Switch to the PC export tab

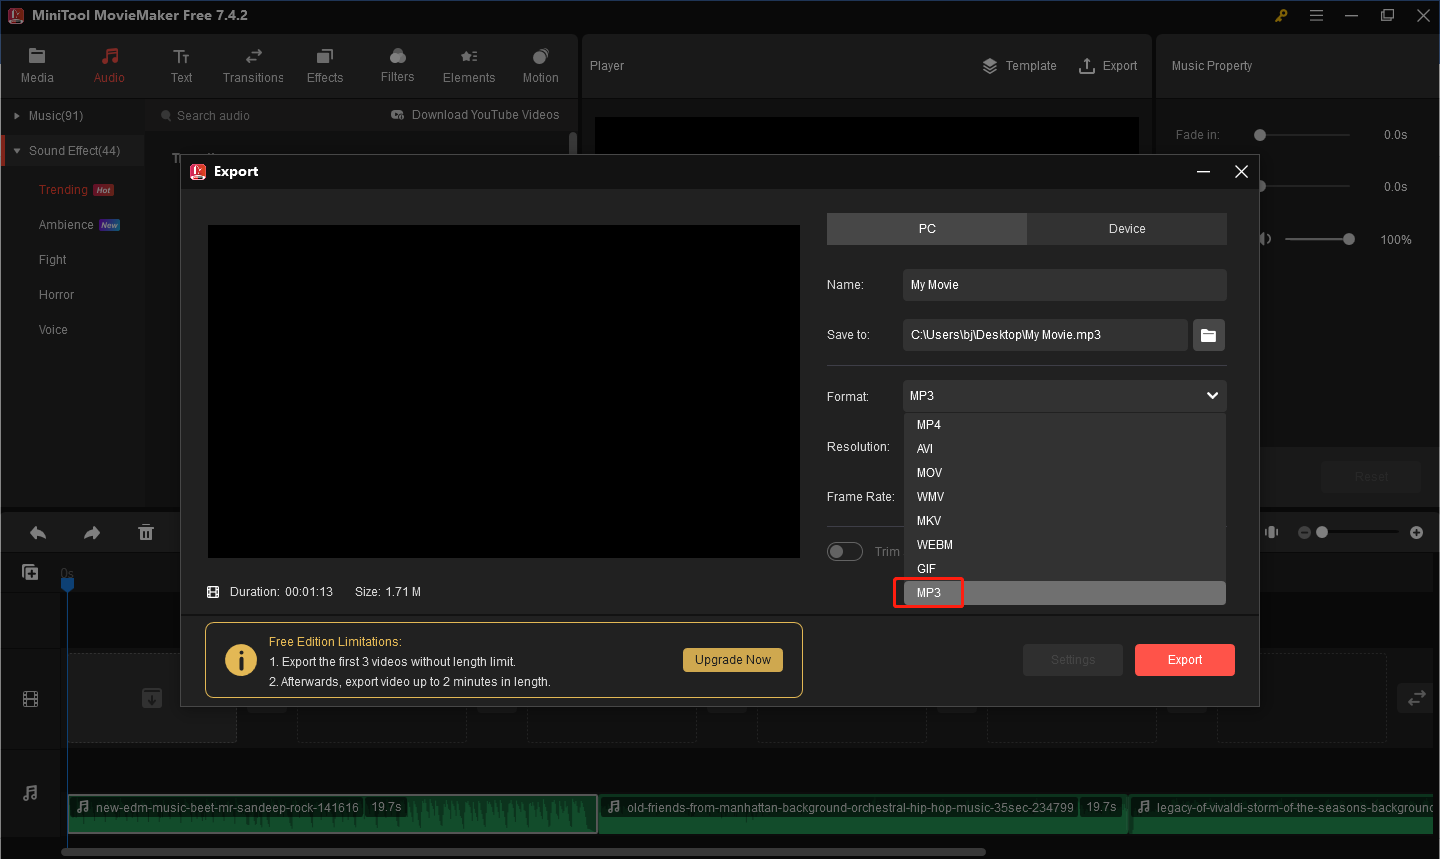pyautogui.click(x=927, y=229)
